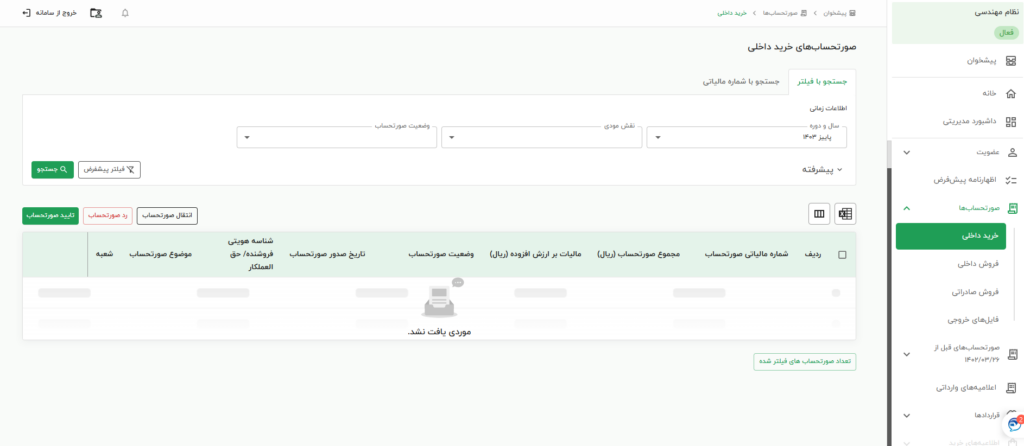Screen dimensions: 1024x446
Task: Tick the select-all checkbox in table header
Action: tap(842, 255)
